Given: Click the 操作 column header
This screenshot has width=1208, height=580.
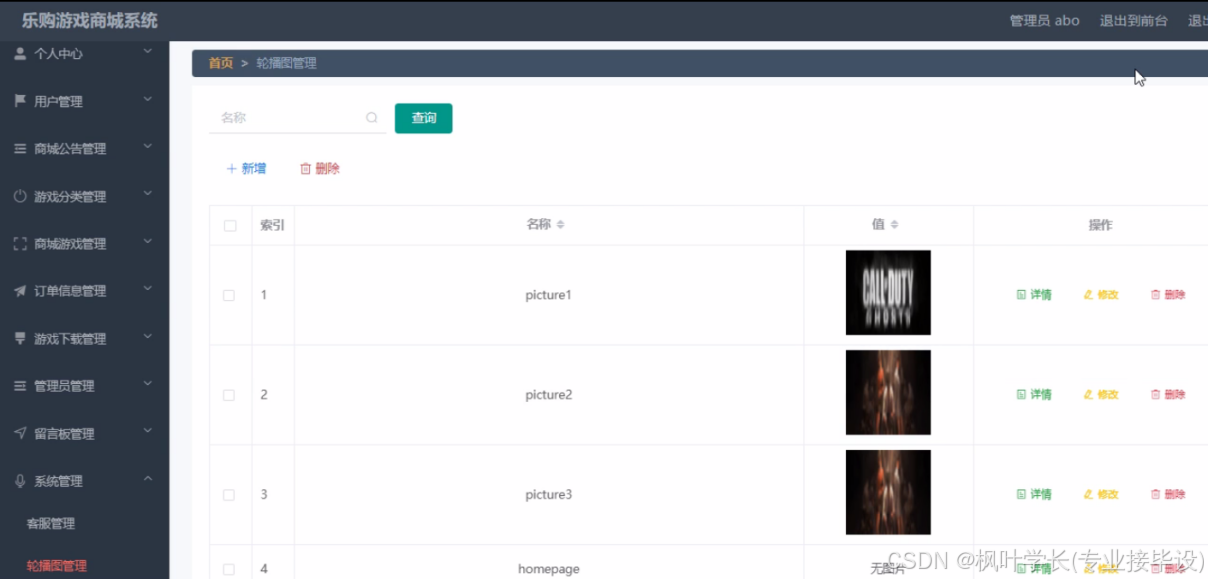Looking at the screenshot, I should pos(1100,225).
